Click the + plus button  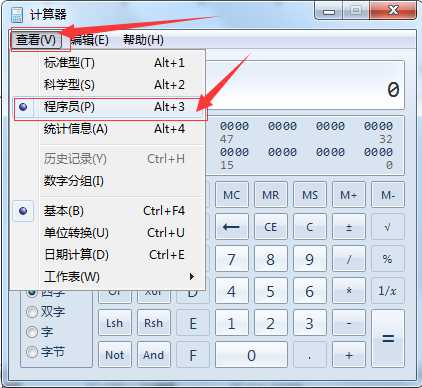click(349, 355)
